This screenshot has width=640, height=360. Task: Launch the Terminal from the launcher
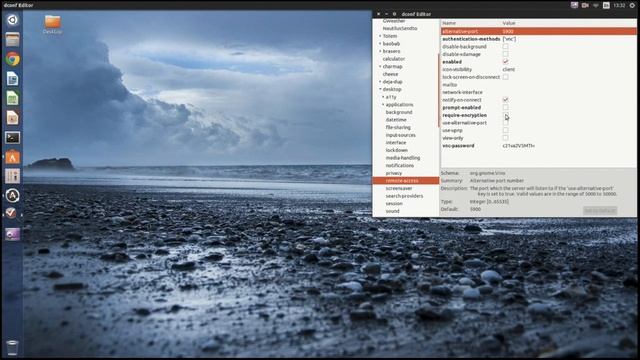click(12, 138)
